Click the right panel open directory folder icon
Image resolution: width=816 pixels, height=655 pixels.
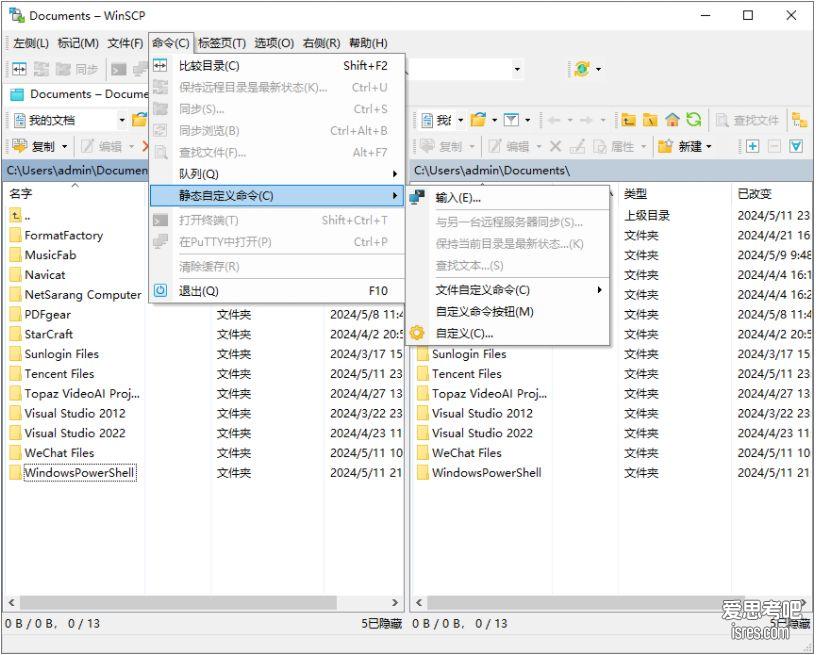pyautogui.click(x=478, y=120)
